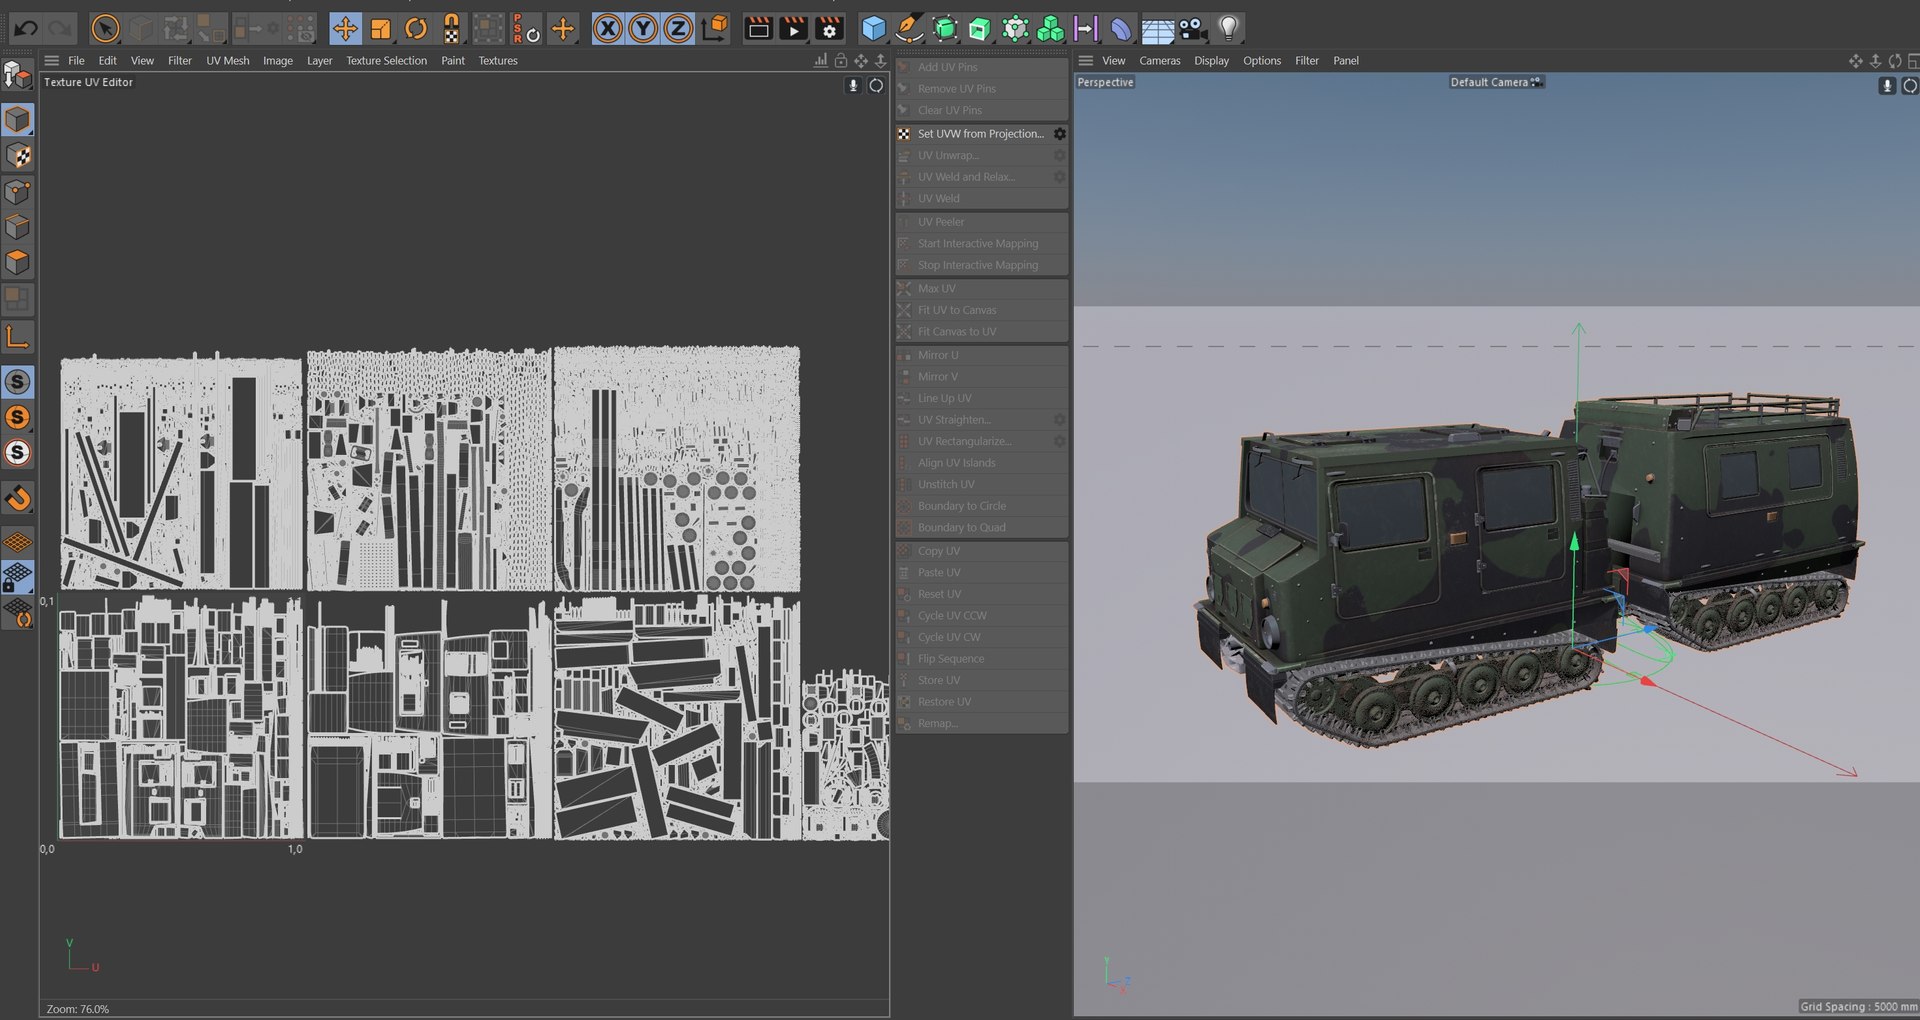Click the Perspective view label
Viewport: 1920px width, 1020px height.
point(1105,83)
